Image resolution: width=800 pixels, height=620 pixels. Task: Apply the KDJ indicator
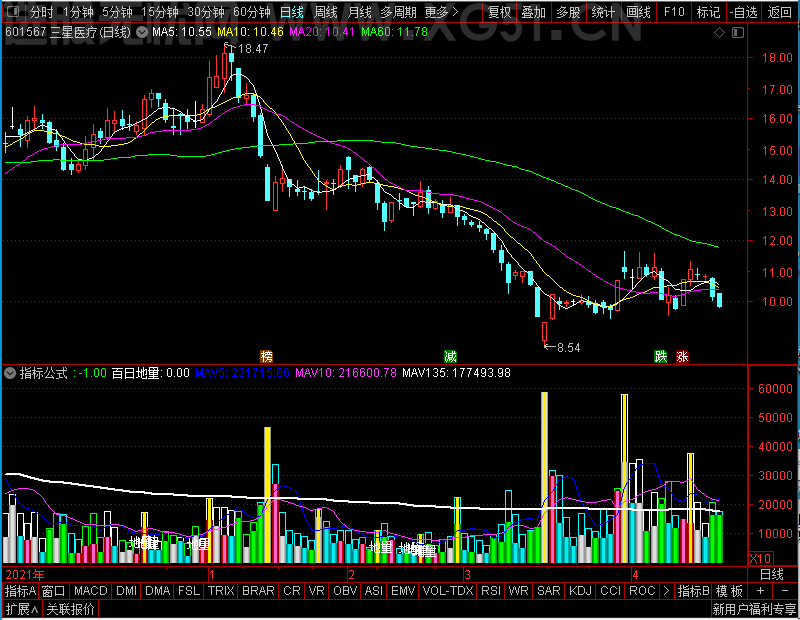pos(580,591)
